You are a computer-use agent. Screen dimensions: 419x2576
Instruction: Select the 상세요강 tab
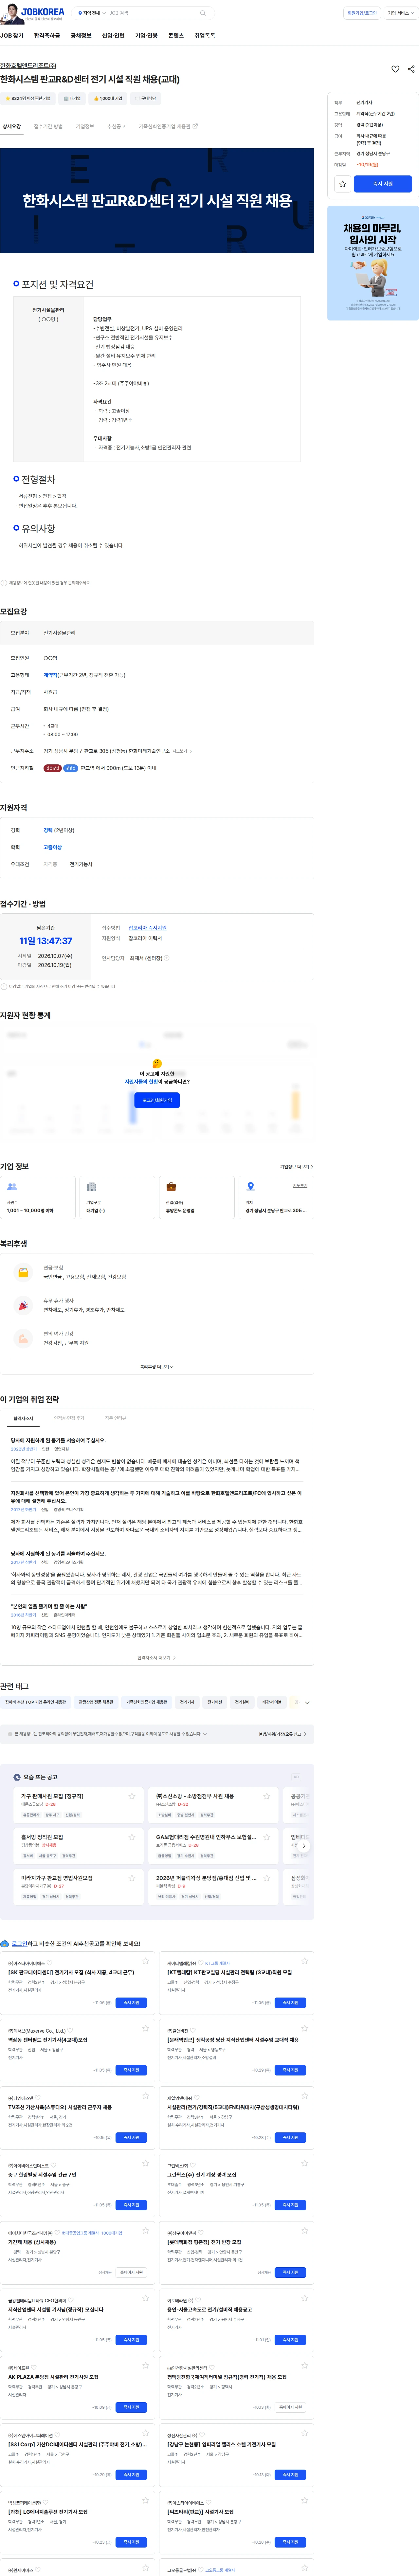pos(12,127)
